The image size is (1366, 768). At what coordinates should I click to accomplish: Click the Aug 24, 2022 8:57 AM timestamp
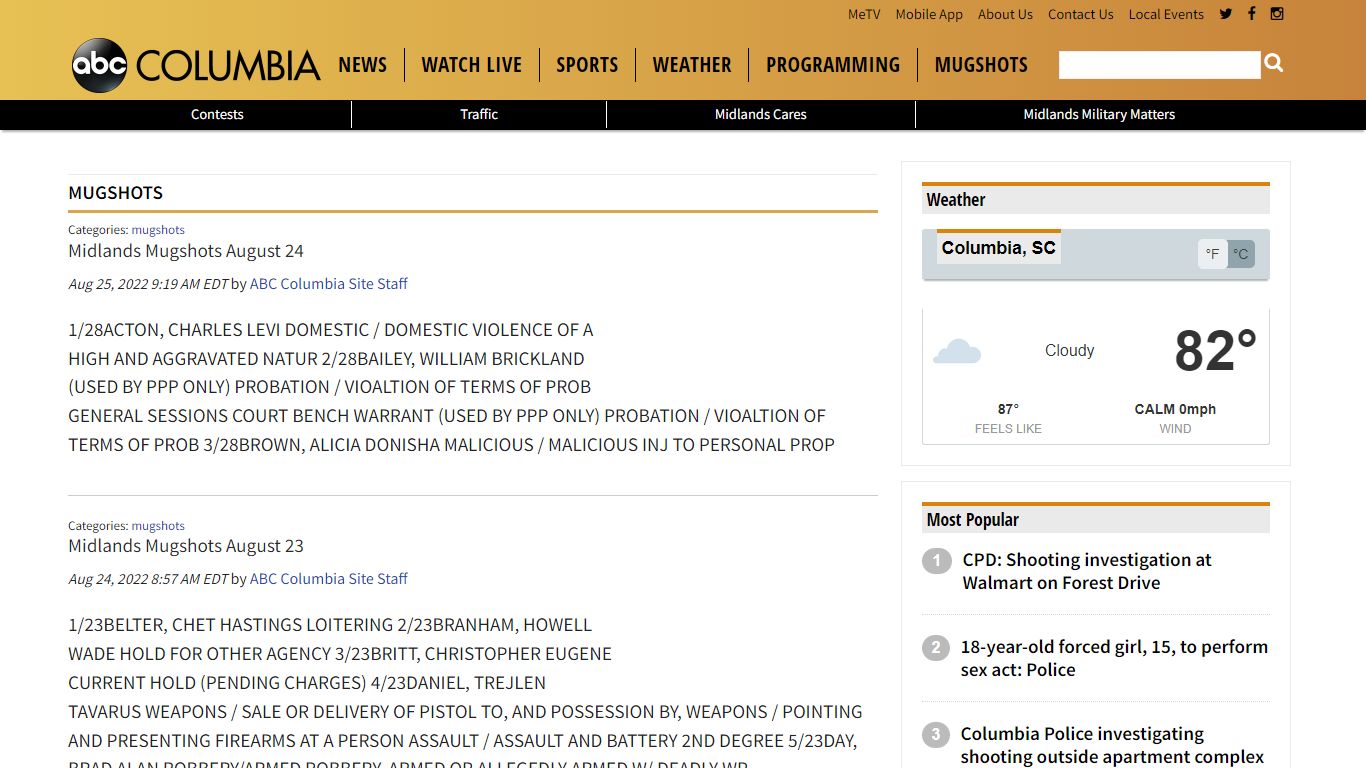click(148, 578)
